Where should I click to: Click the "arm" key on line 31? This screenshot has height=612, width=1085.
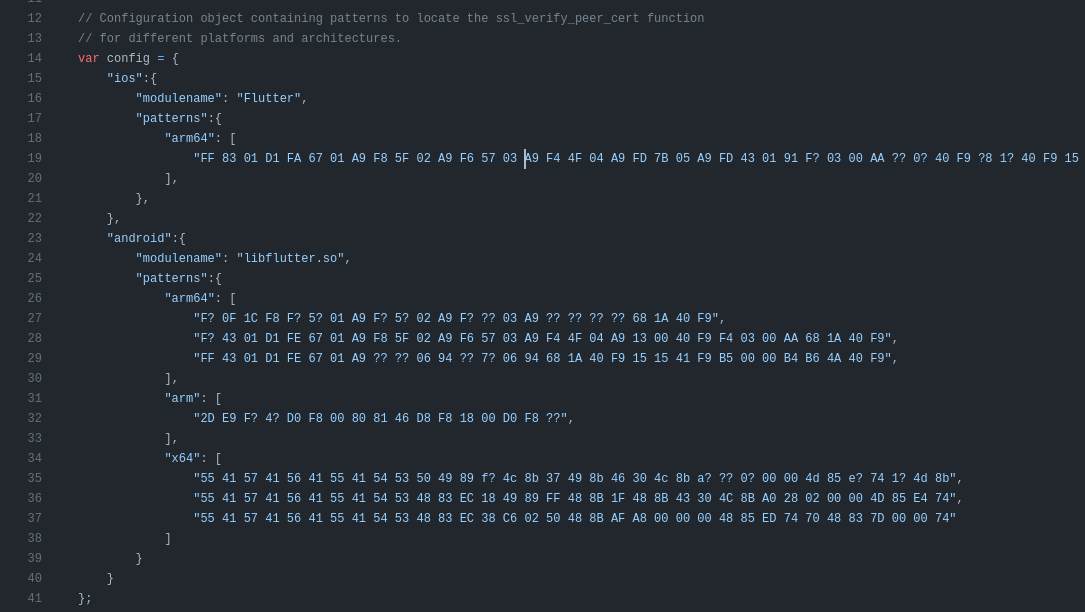[183, 399]
